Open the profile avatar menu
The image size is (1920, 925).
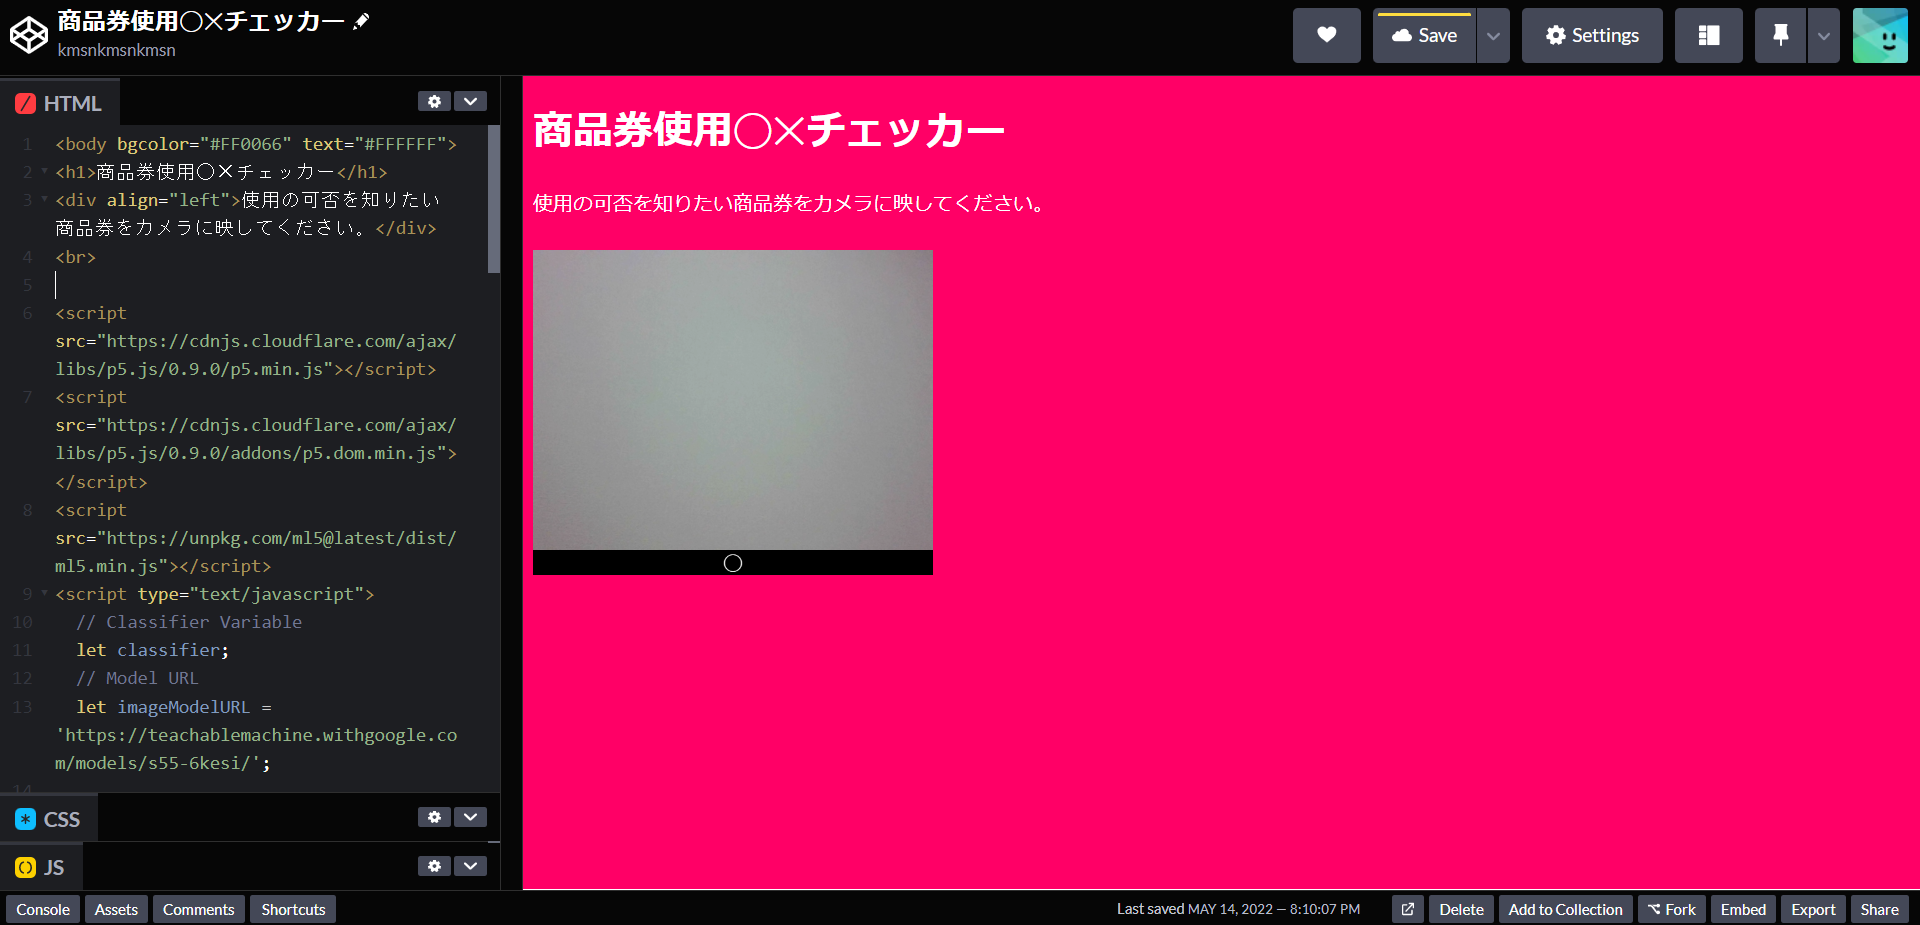coord(1880,35)
